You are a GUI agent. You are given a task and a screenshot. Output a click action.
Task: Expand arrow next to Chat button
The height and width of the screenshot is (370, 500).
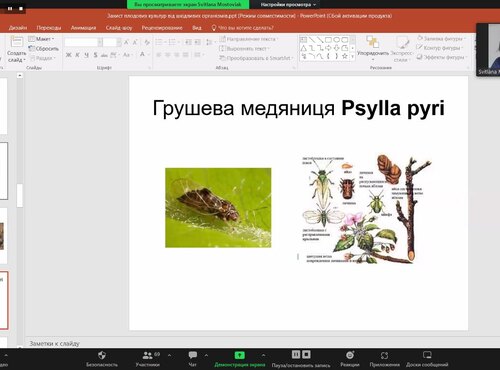(x=206, y=355)
